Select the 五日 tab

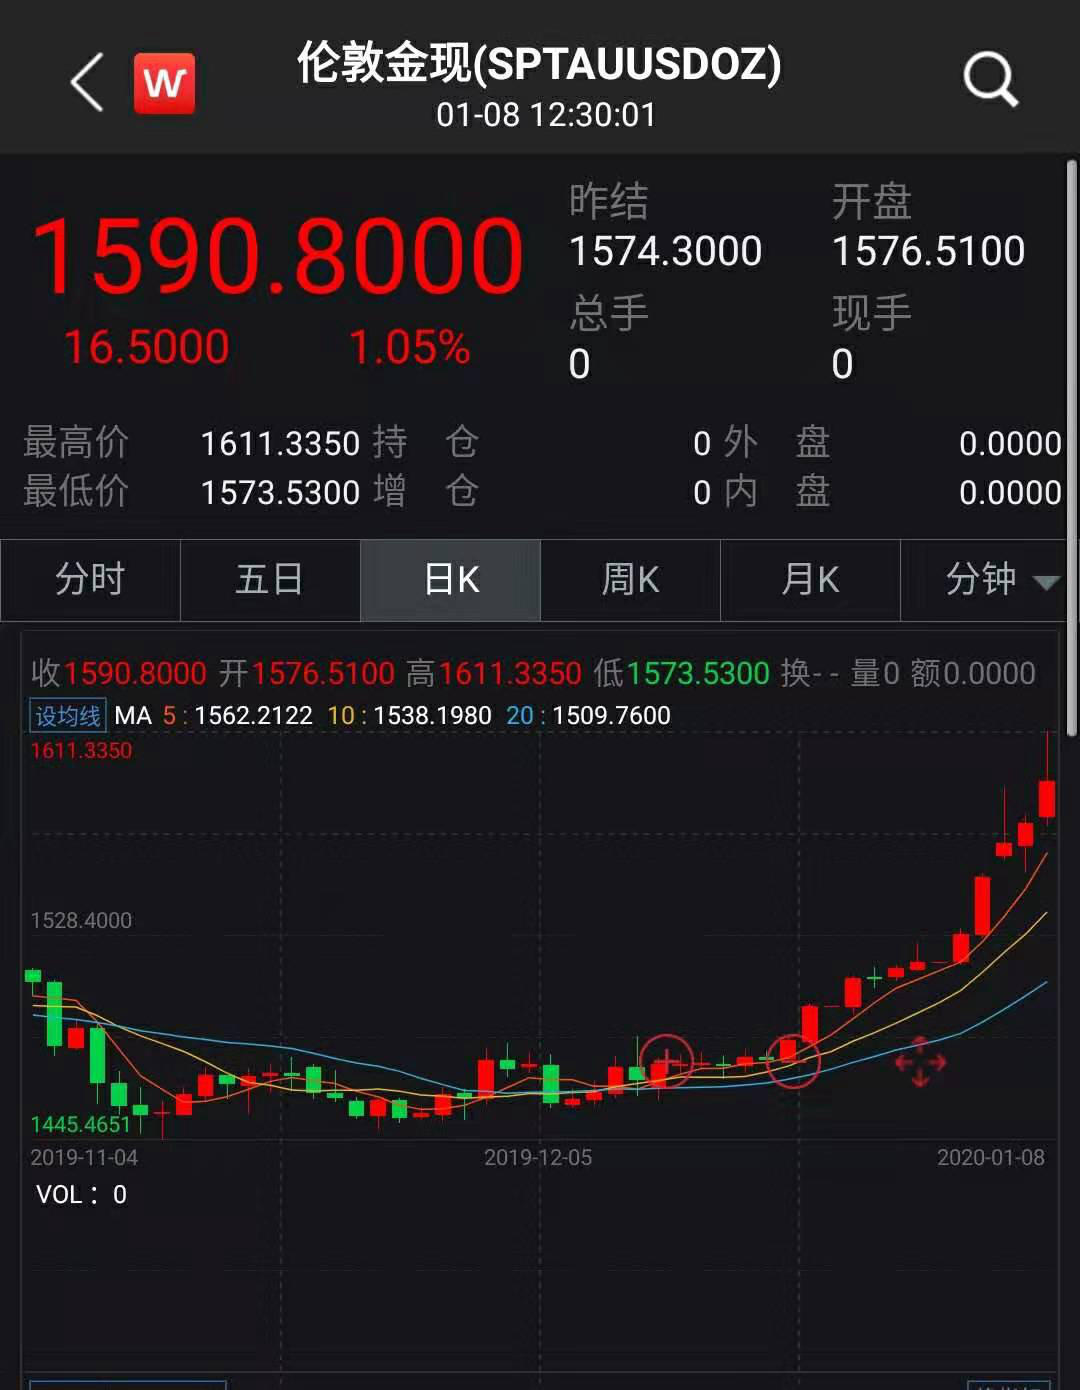(x=270, y=580)
